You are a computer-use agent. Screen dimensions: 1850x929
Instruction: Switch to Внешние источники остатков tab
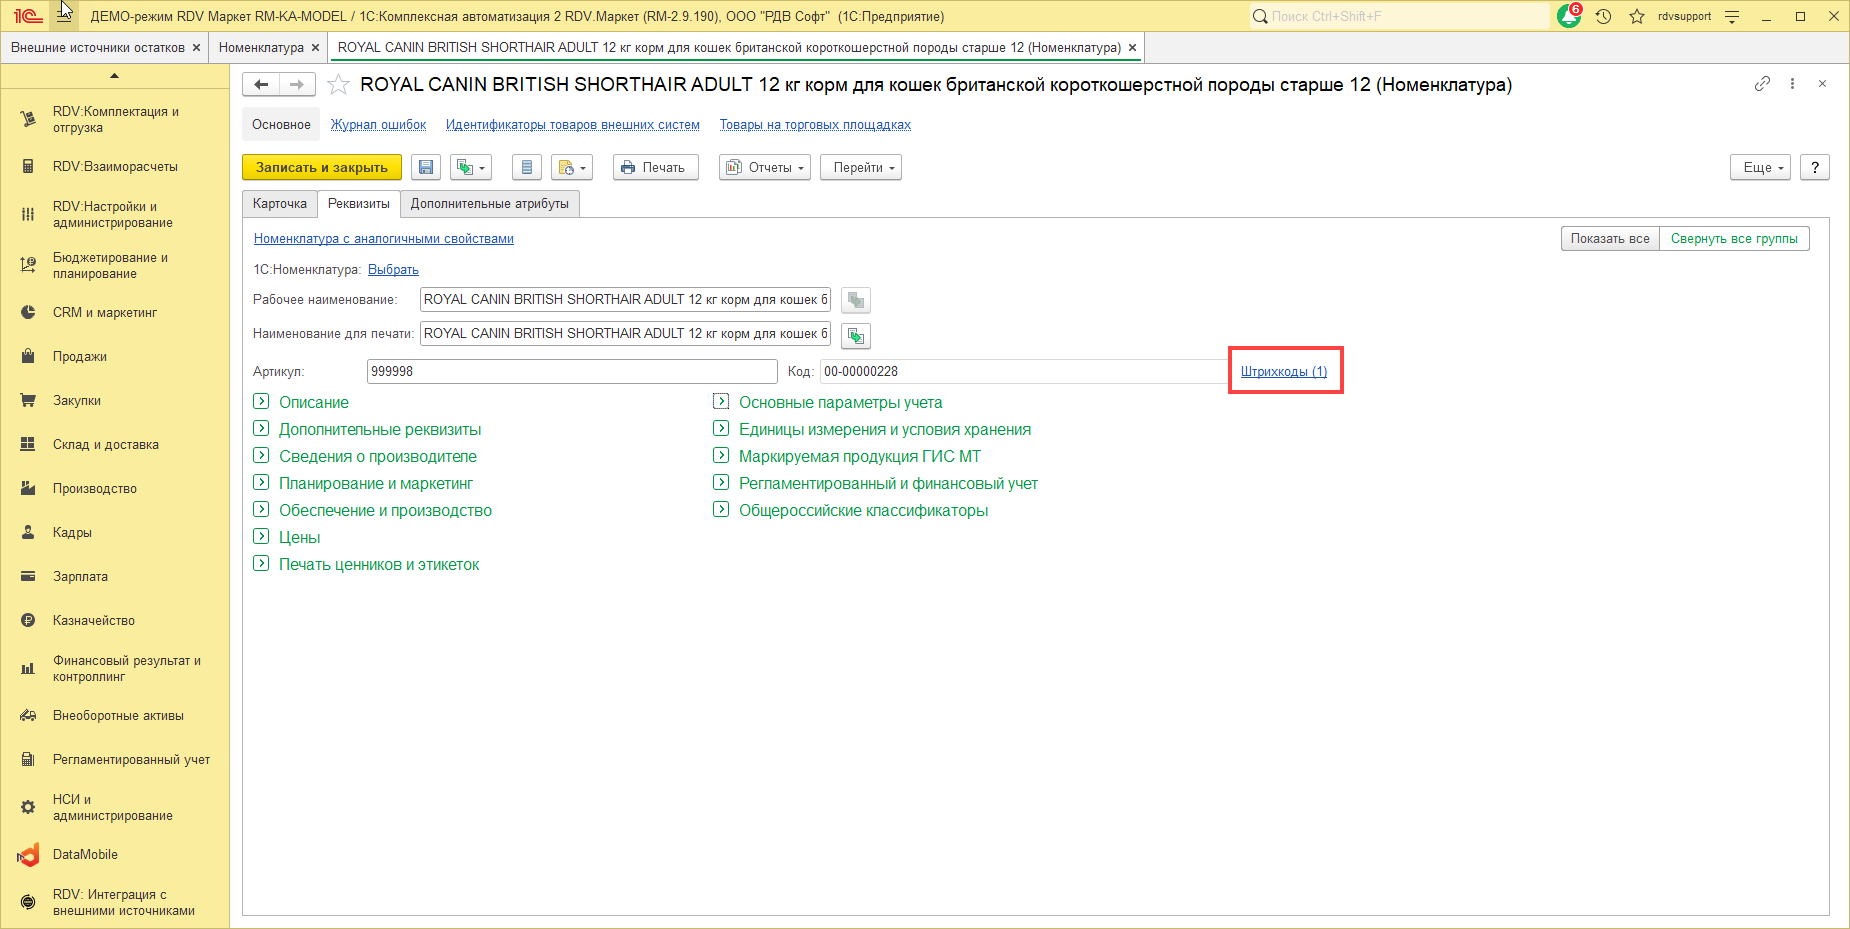98,48
